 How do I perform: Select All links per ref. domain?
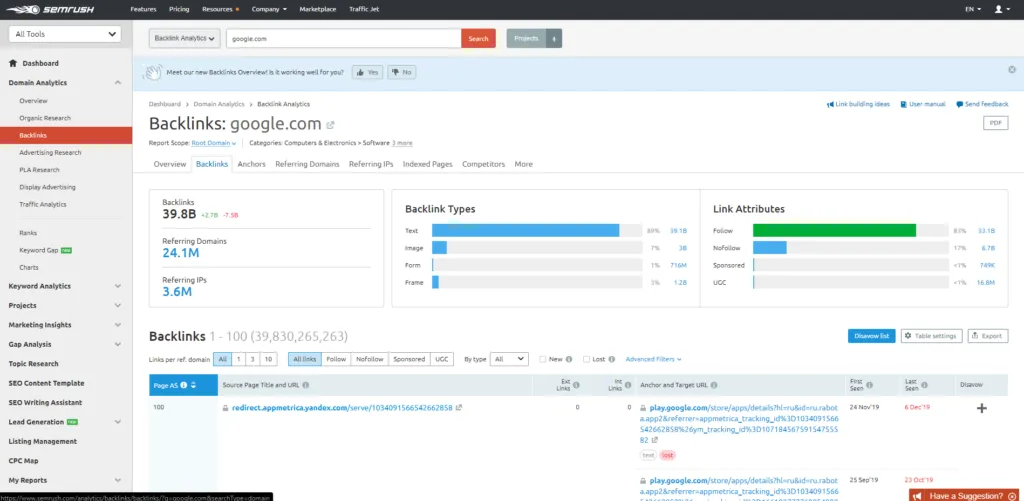click(222, 359)
